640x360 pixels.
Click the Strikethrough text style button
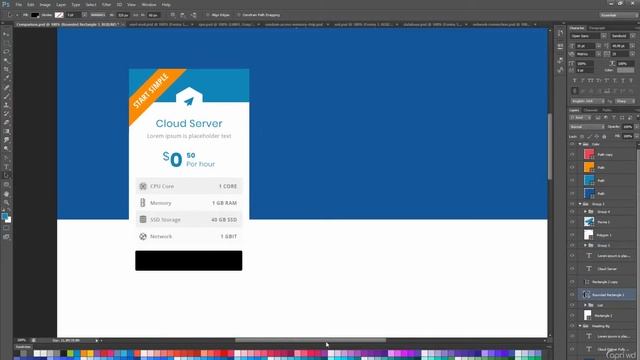pos(631,81)
